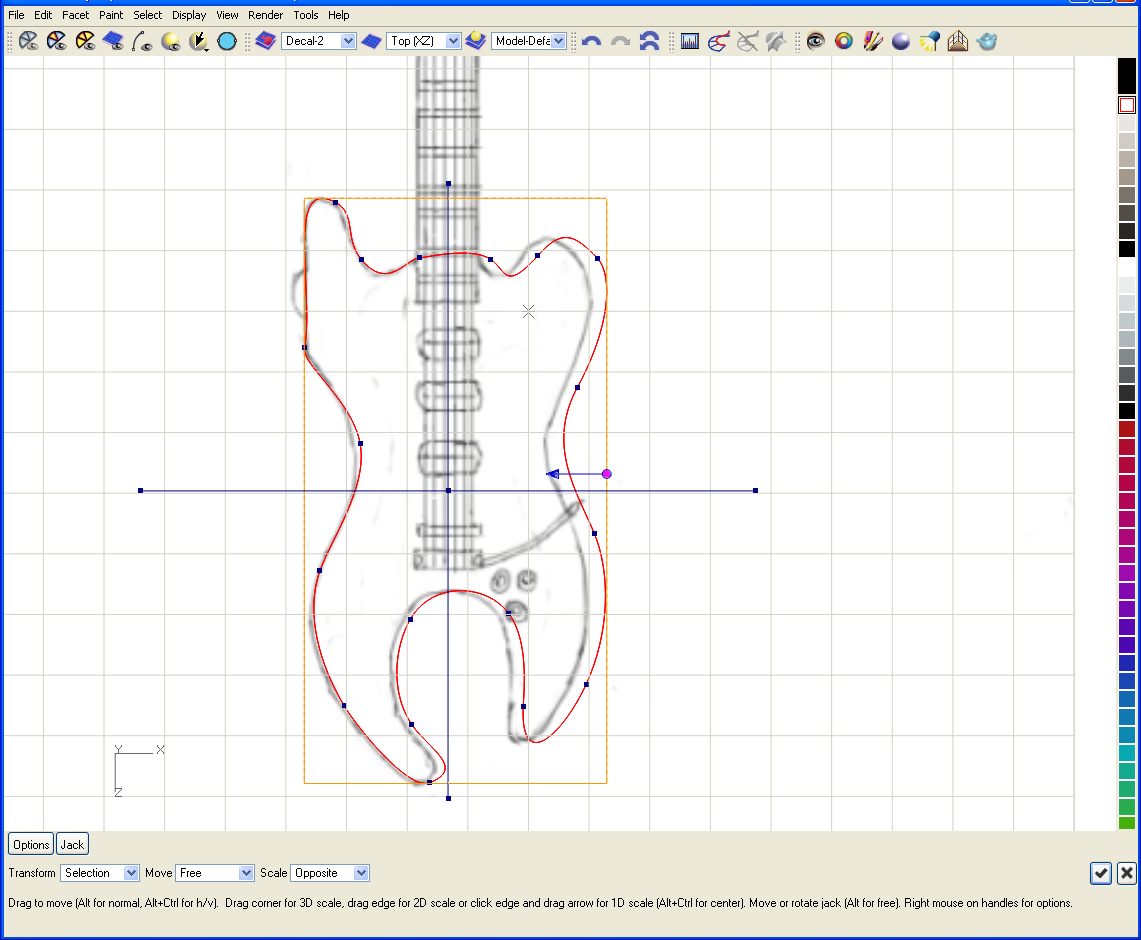The width and height of the screenshot is (1141, 940).
Task: Click the teapot render icon
Action: pyautogui.click(x=987, y=41)
